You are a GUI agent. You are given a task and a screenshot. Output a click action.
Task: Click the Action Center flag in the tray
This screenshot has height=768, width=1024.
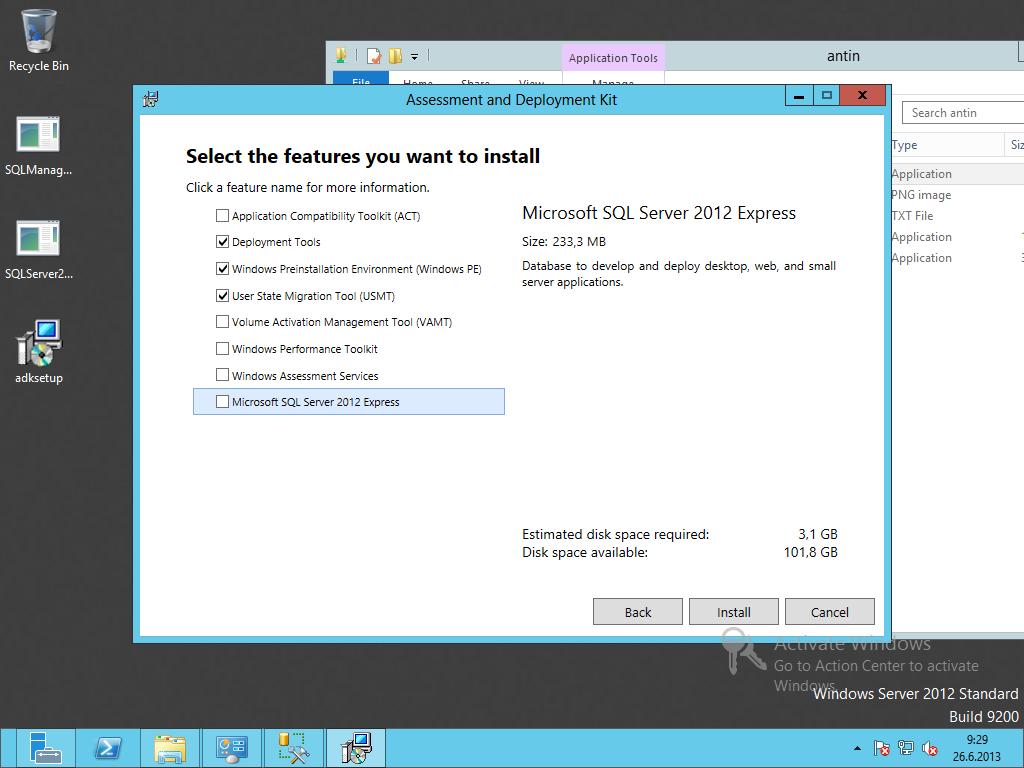(881, 748)
